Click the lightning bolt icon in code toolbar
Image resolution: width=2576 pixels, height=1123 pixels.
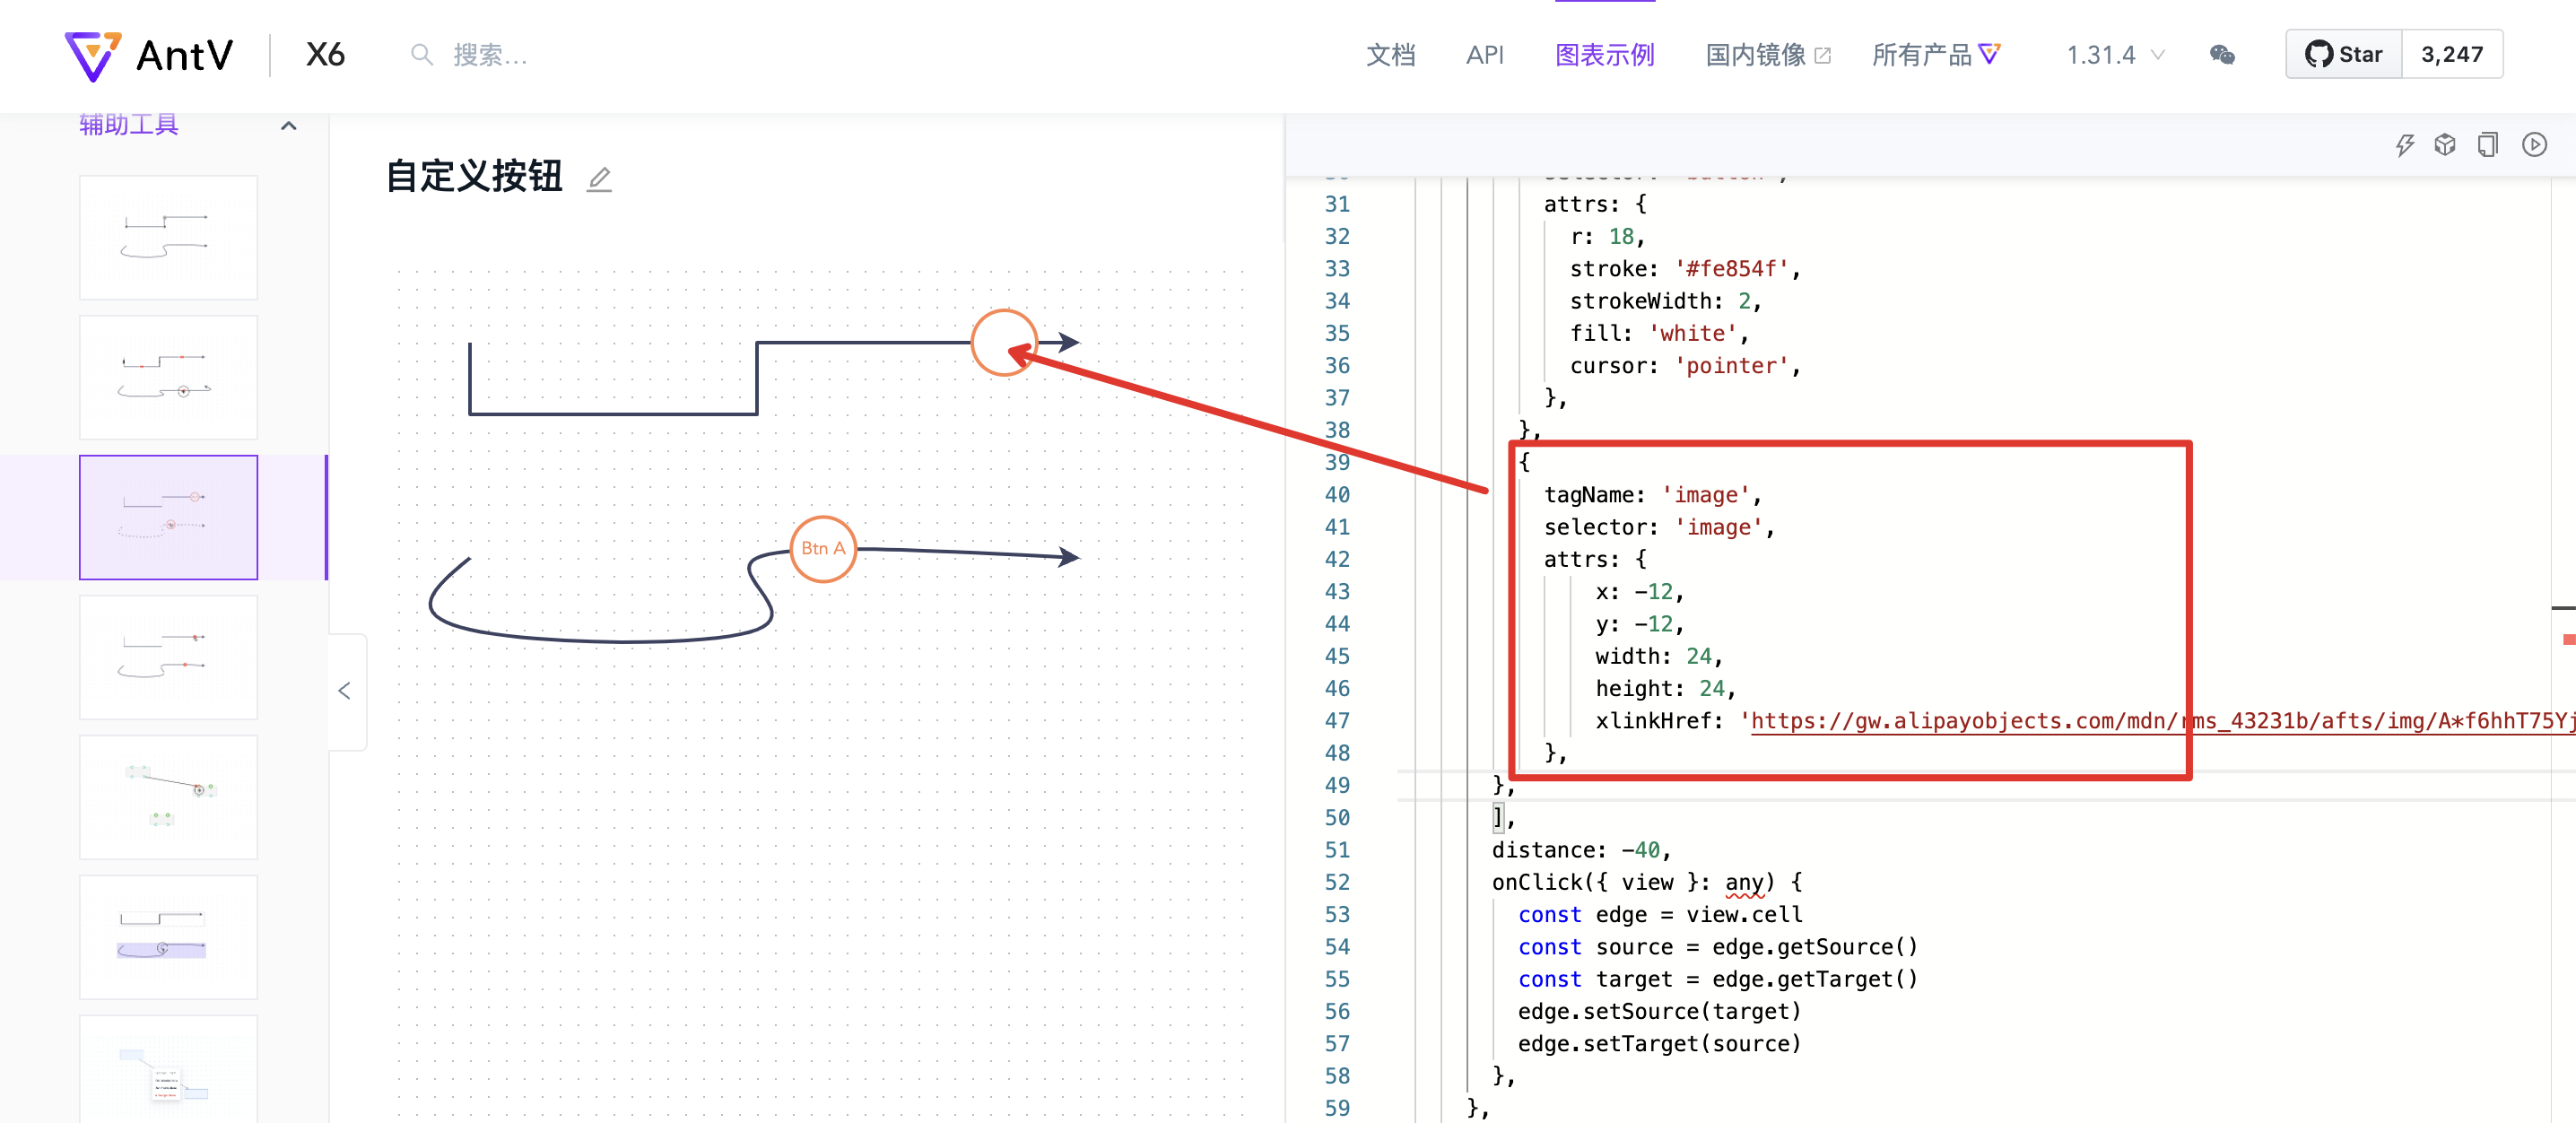2405,145
